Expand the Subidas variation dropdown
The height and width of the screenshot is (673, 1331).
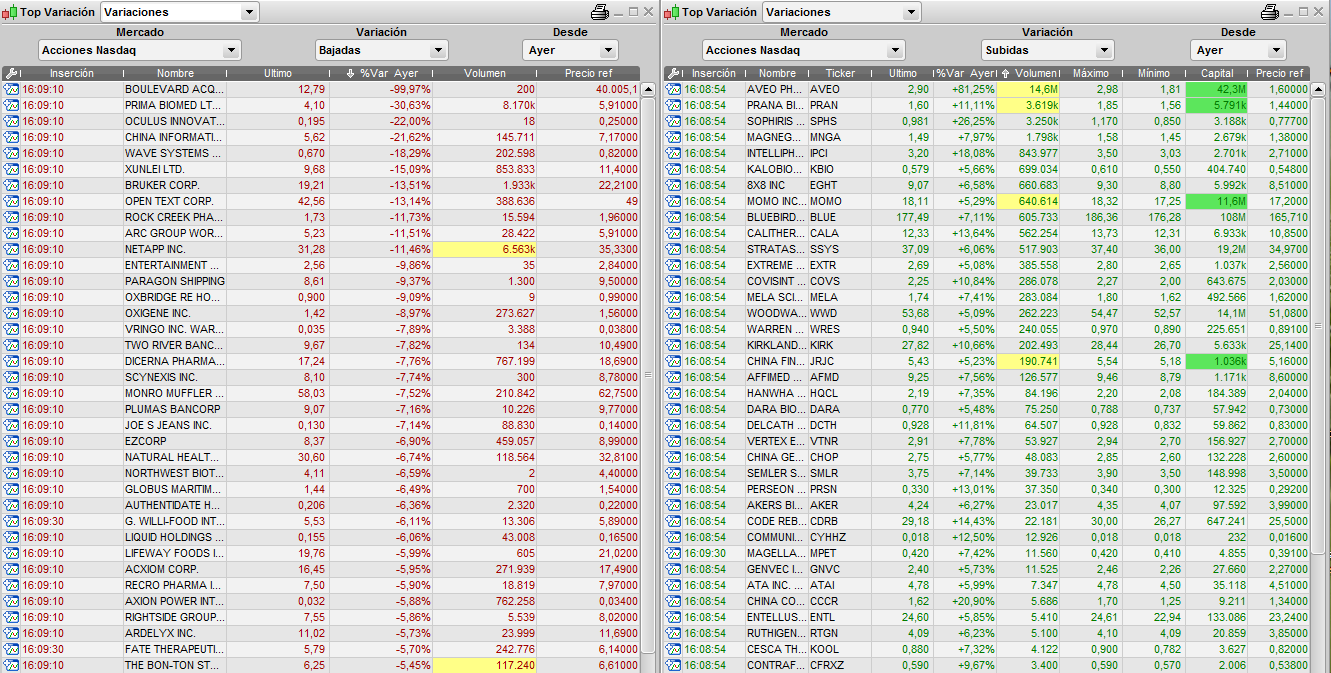pyautogui.click(x=1048, y=50)
